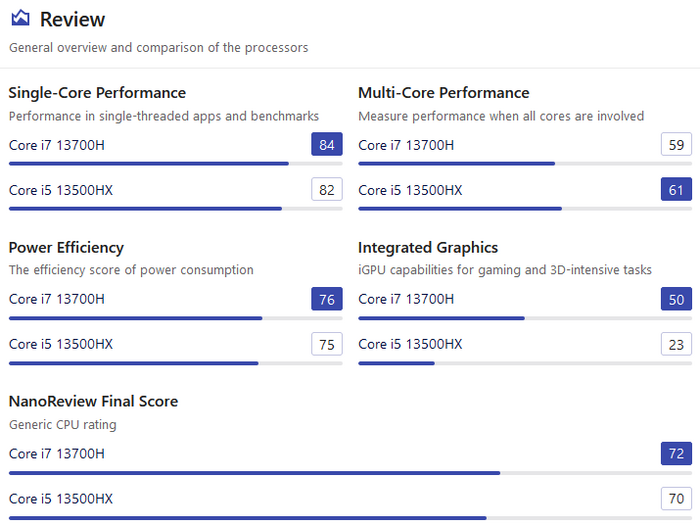
Task: Select the final score 72 badge
Action: point(676,453)
